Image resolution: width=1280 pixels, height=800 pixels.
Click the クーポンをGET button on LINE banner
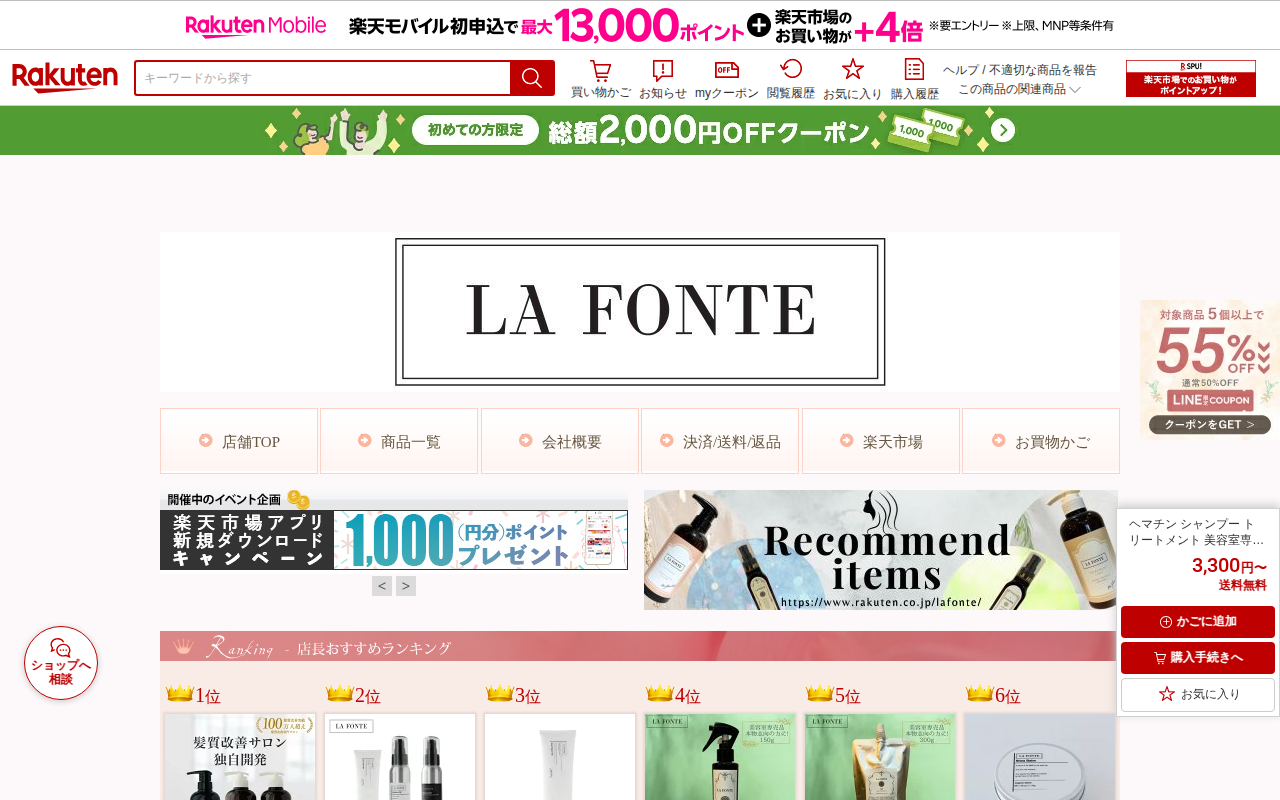1210,425
